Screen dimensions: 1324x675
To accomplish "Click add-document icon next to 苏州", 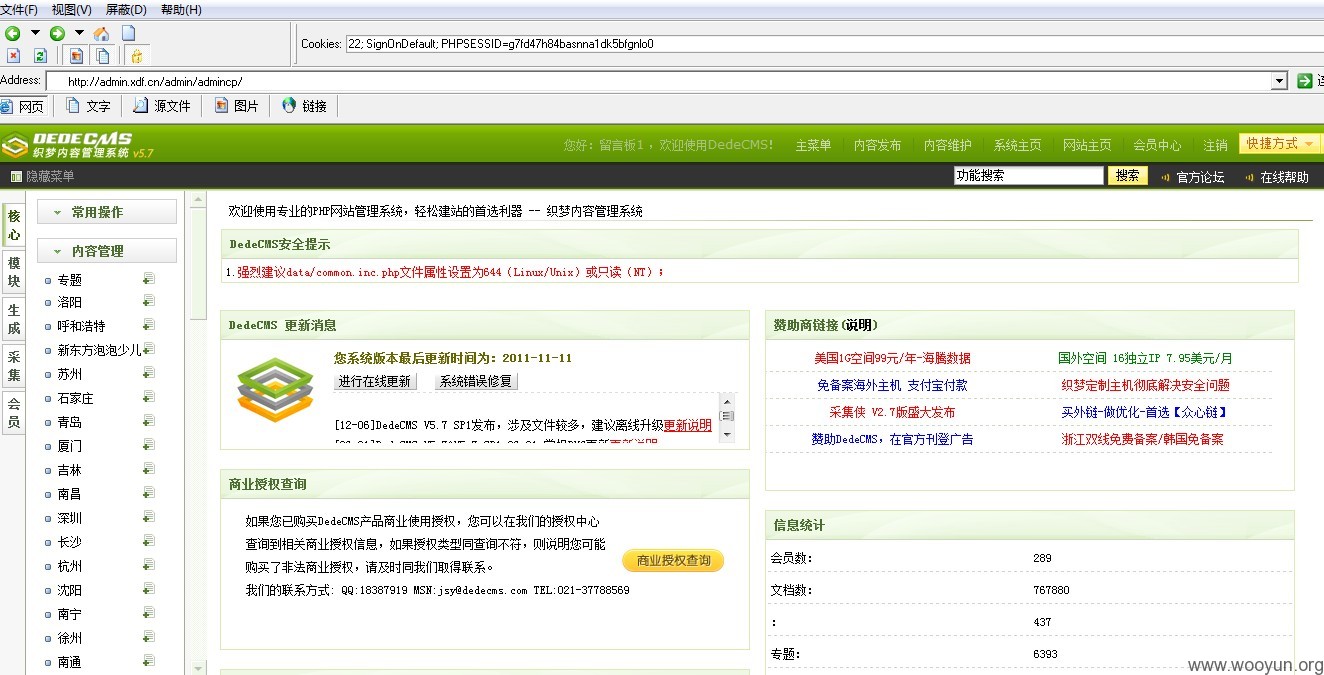I will [148, 373].
